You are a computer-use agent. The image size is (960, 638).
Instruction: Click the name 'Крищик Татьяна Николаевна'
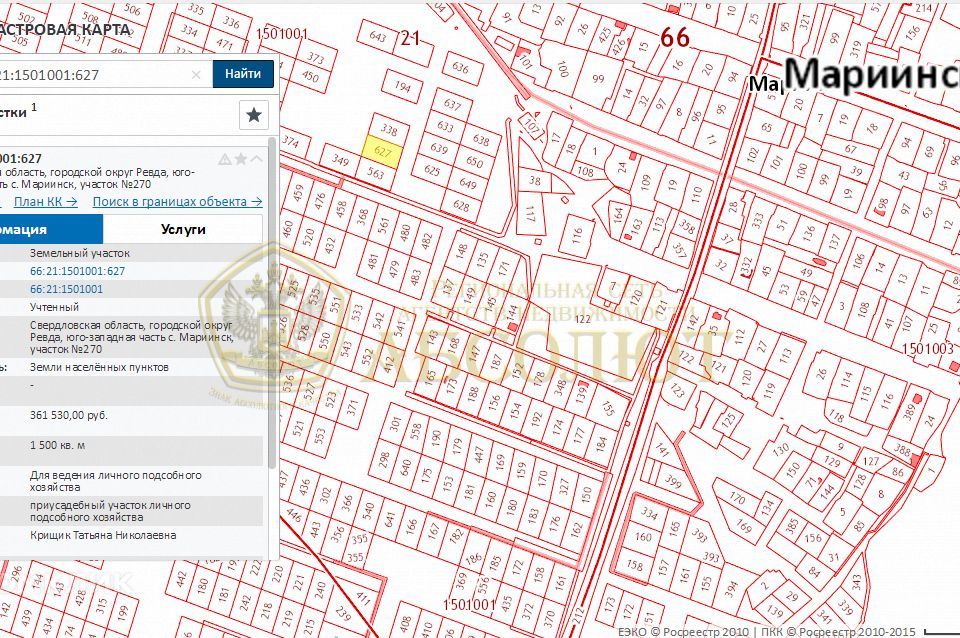coord(103,535)
